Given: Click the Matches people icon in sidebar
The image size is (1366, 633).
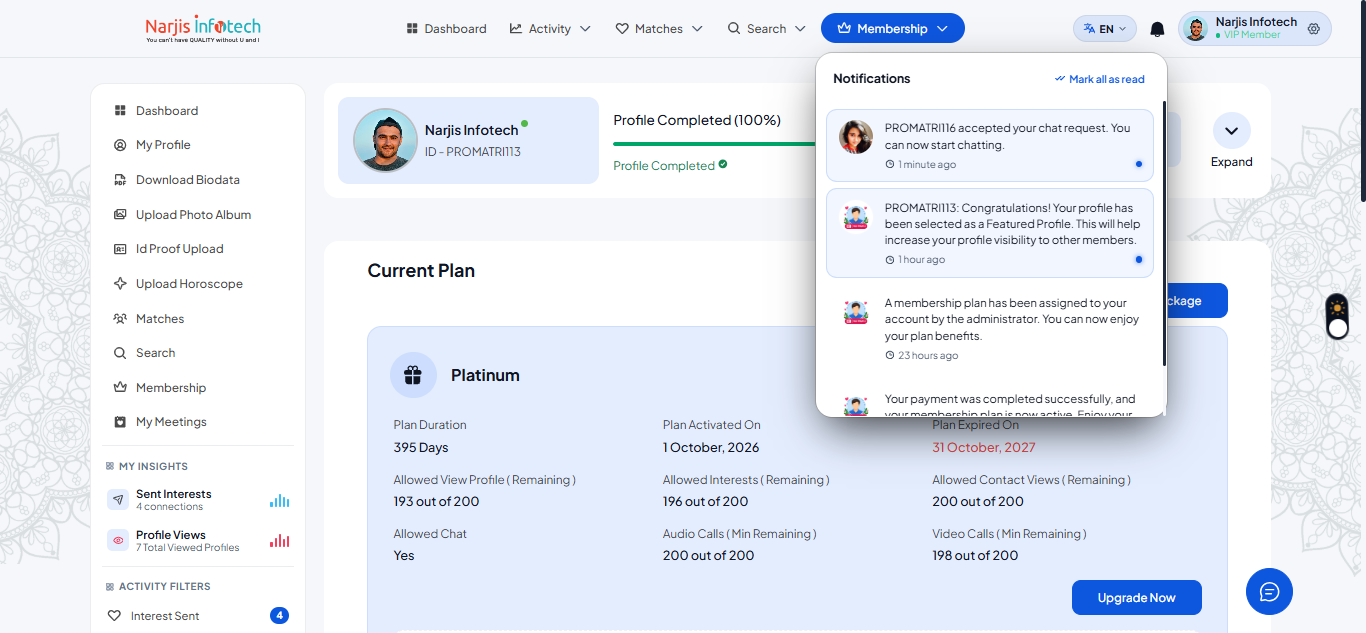Looking at the screenshot, I should tap(120, 318).
